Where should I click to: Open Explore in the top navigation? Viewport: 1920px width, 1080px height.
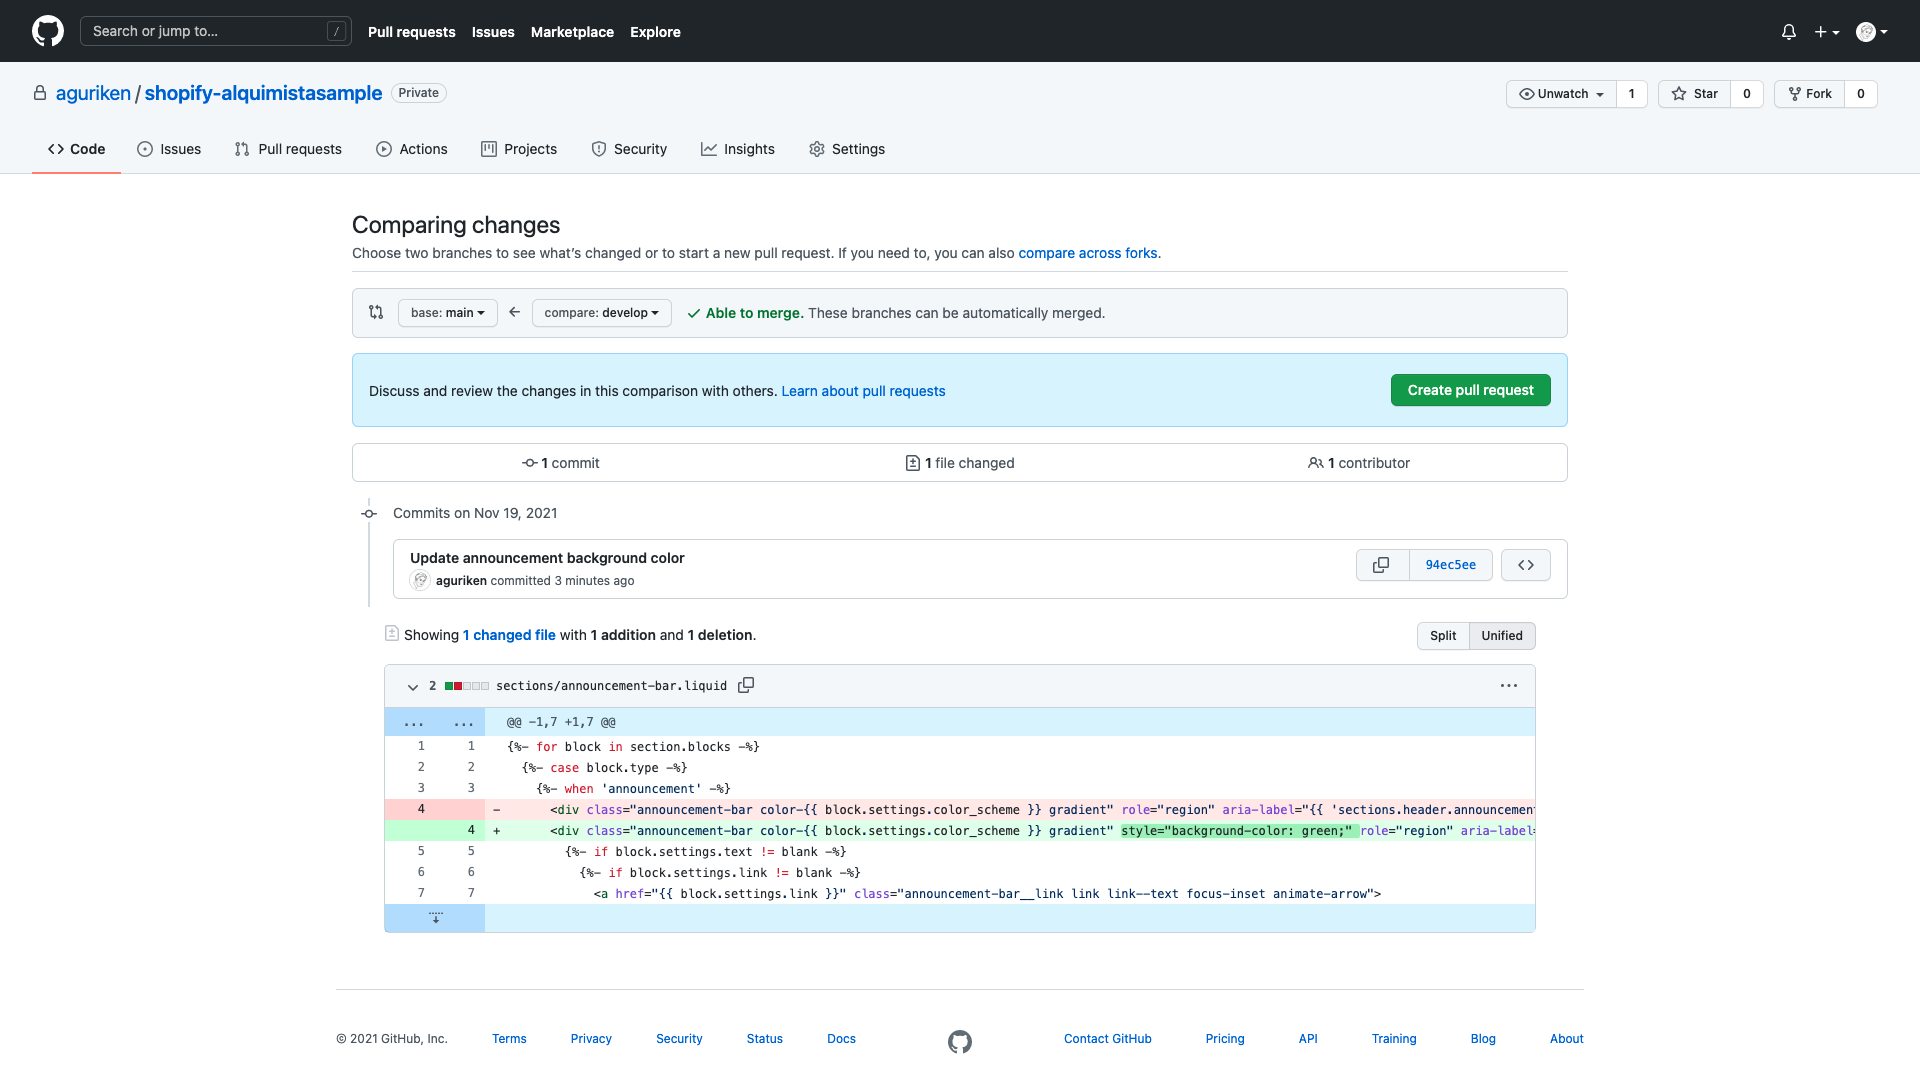tap(655, 32)
